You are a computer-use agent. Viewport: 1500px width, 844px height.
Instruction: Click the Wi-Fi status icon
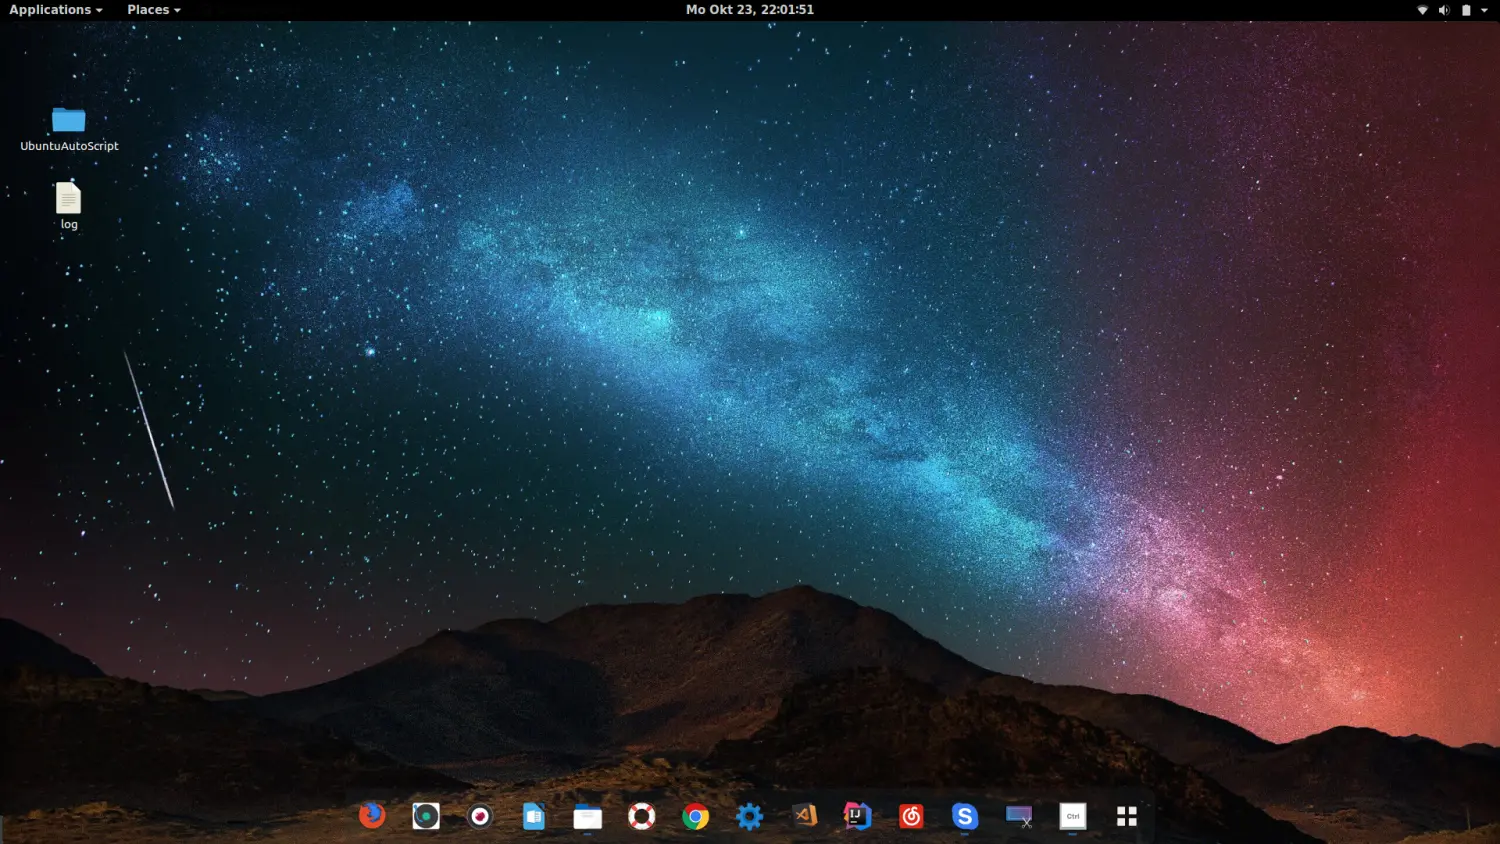point(1422,10)
